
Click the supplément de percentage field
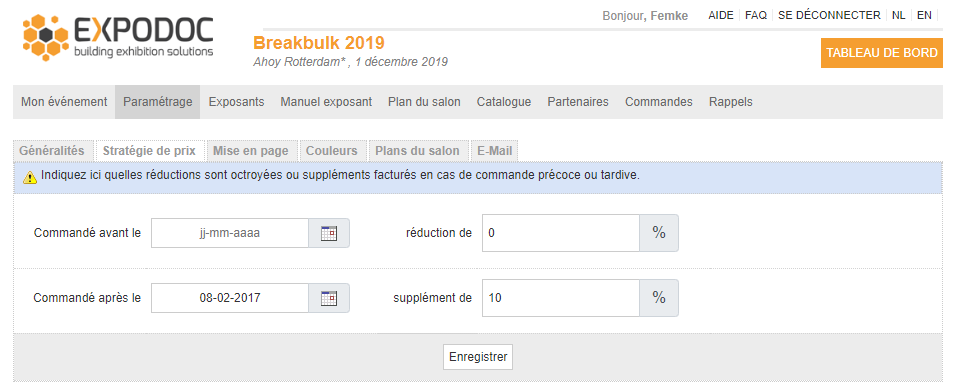(x=560, y=298)
